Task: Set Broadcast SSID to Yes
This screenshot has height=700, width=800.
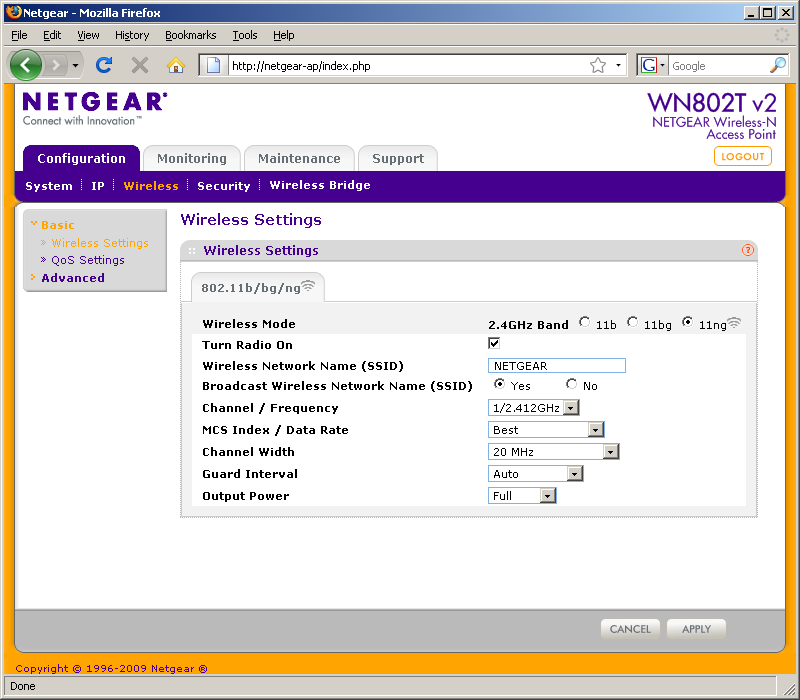Action: [499, 384]
